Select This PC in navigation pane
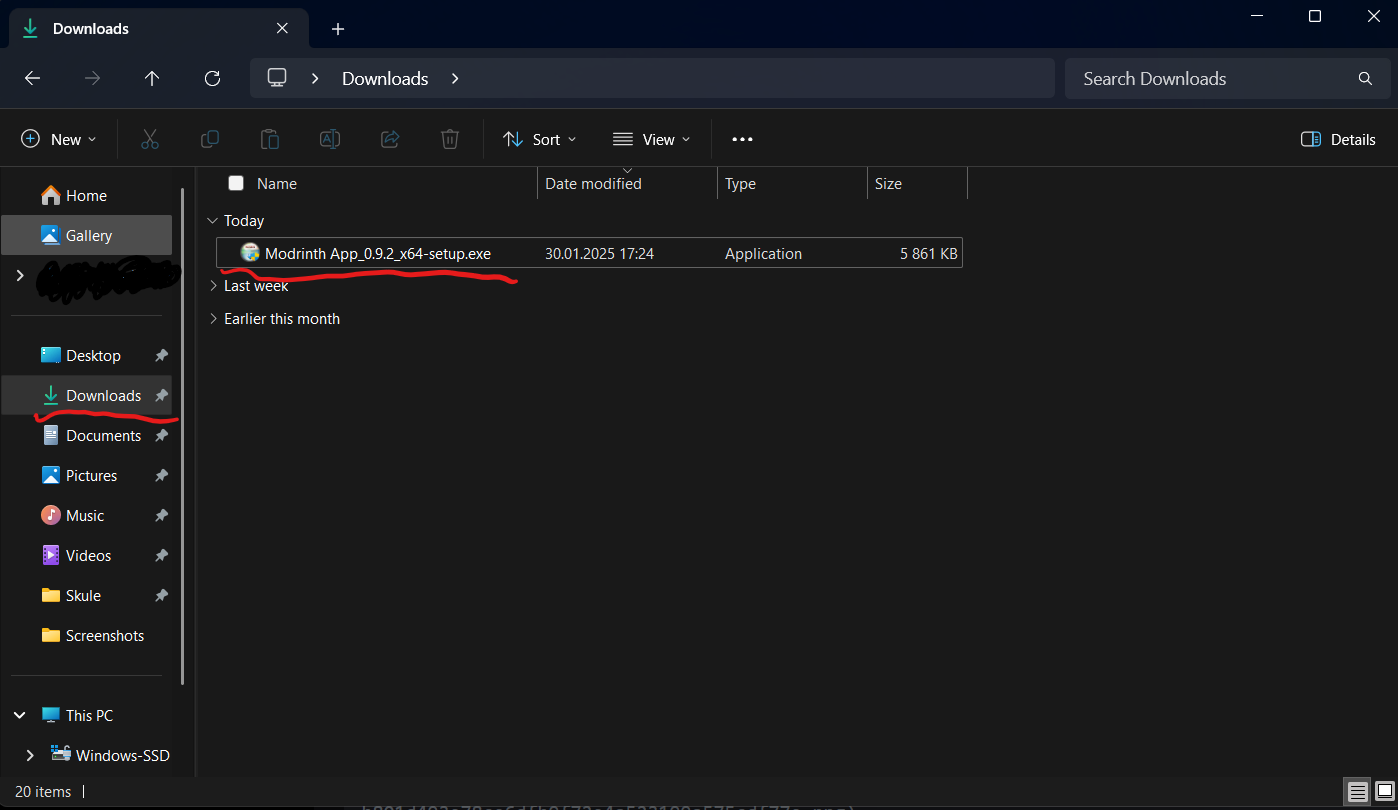Screen dimensions: 1398x810 point(87,716)
